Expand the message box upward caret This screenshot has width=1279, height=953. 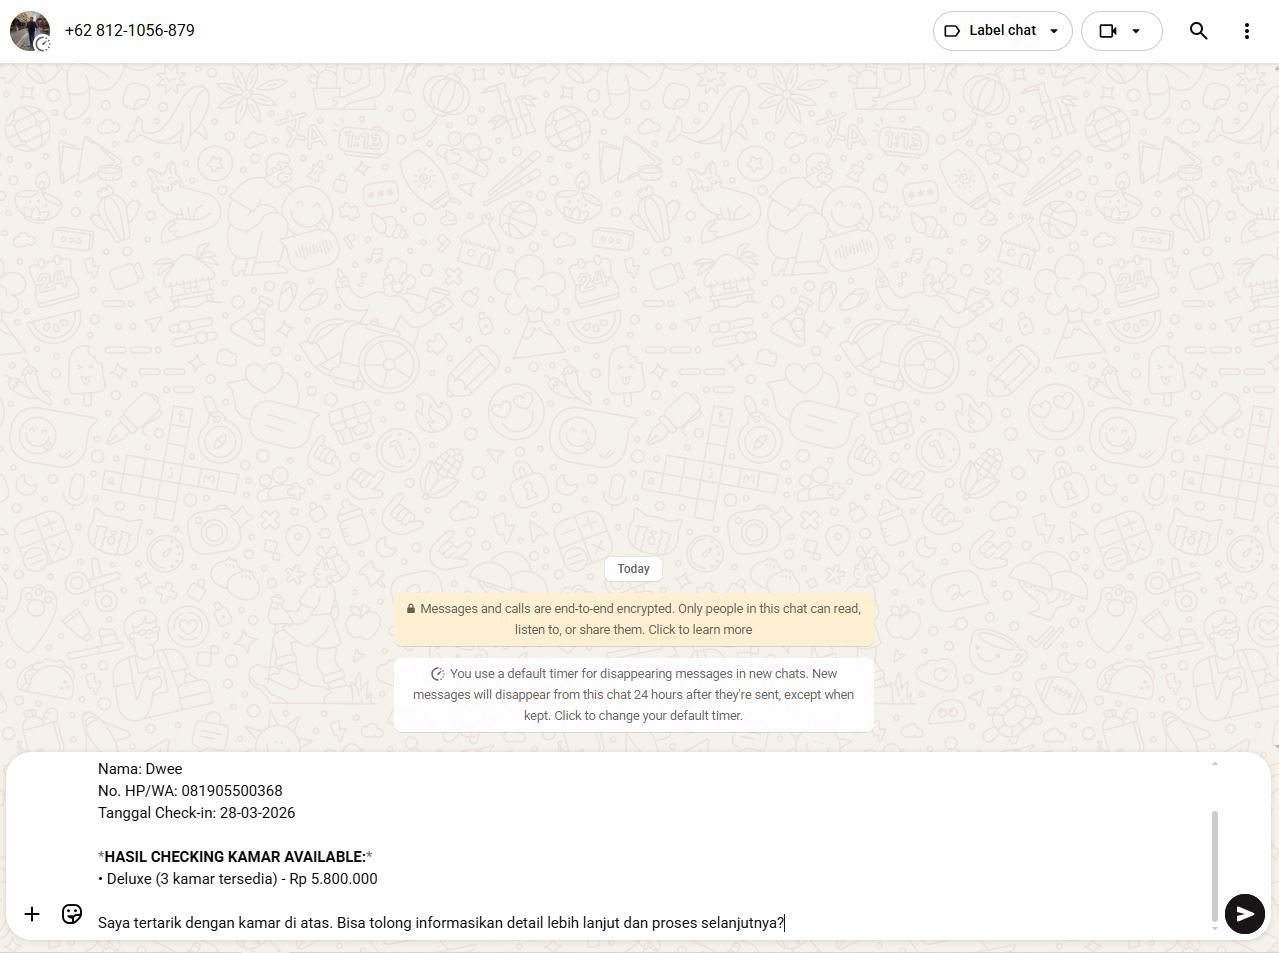click(1214, 762)
